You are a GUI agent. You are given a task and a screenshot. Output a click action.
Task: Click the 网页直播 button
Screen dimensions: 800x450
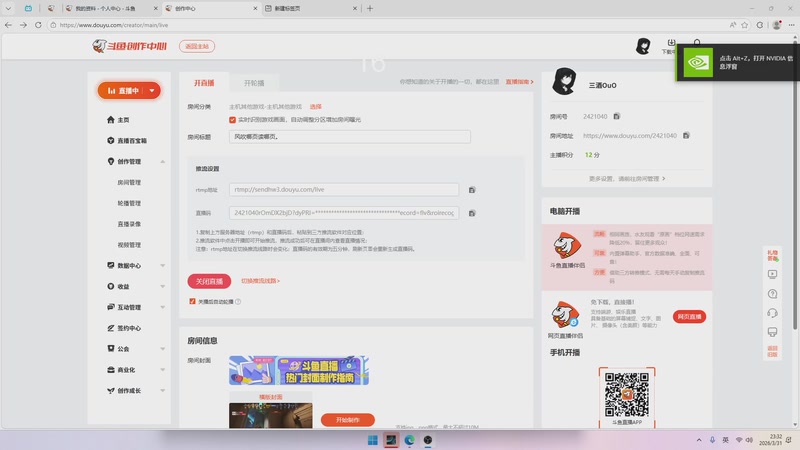tap(689, 317)
